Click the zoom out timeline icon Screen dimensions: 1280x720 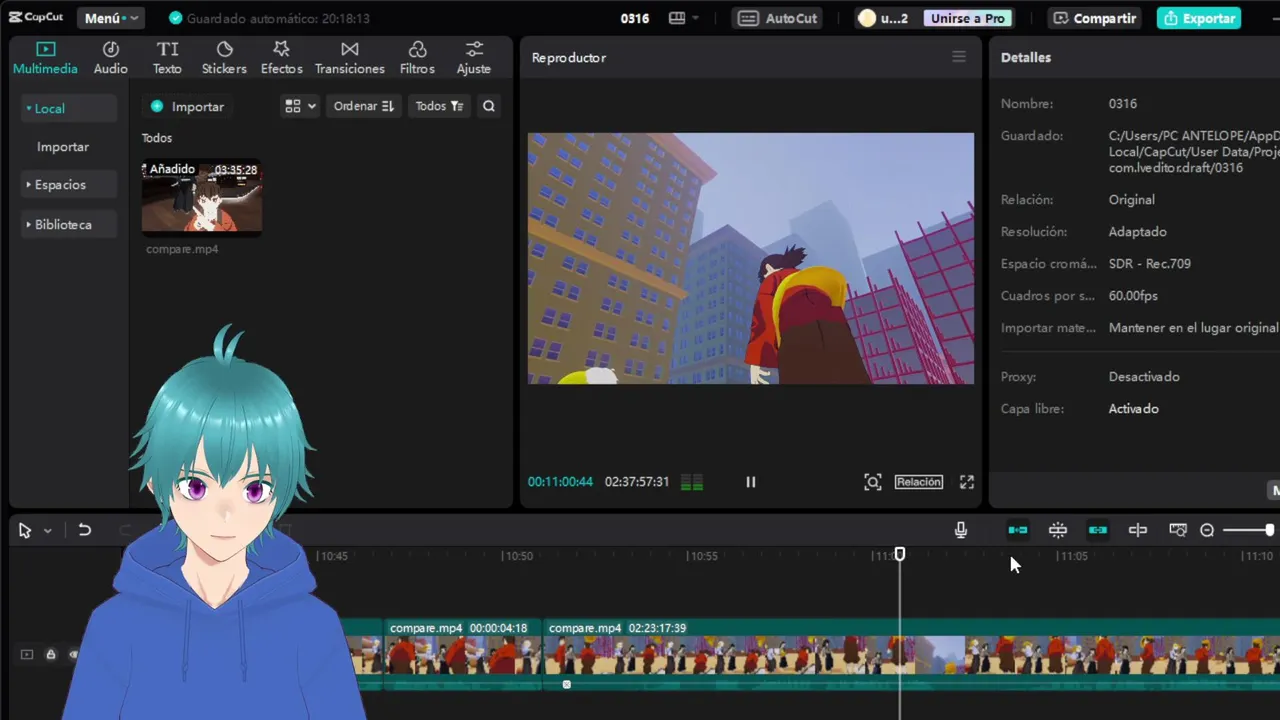[1207, 530]
